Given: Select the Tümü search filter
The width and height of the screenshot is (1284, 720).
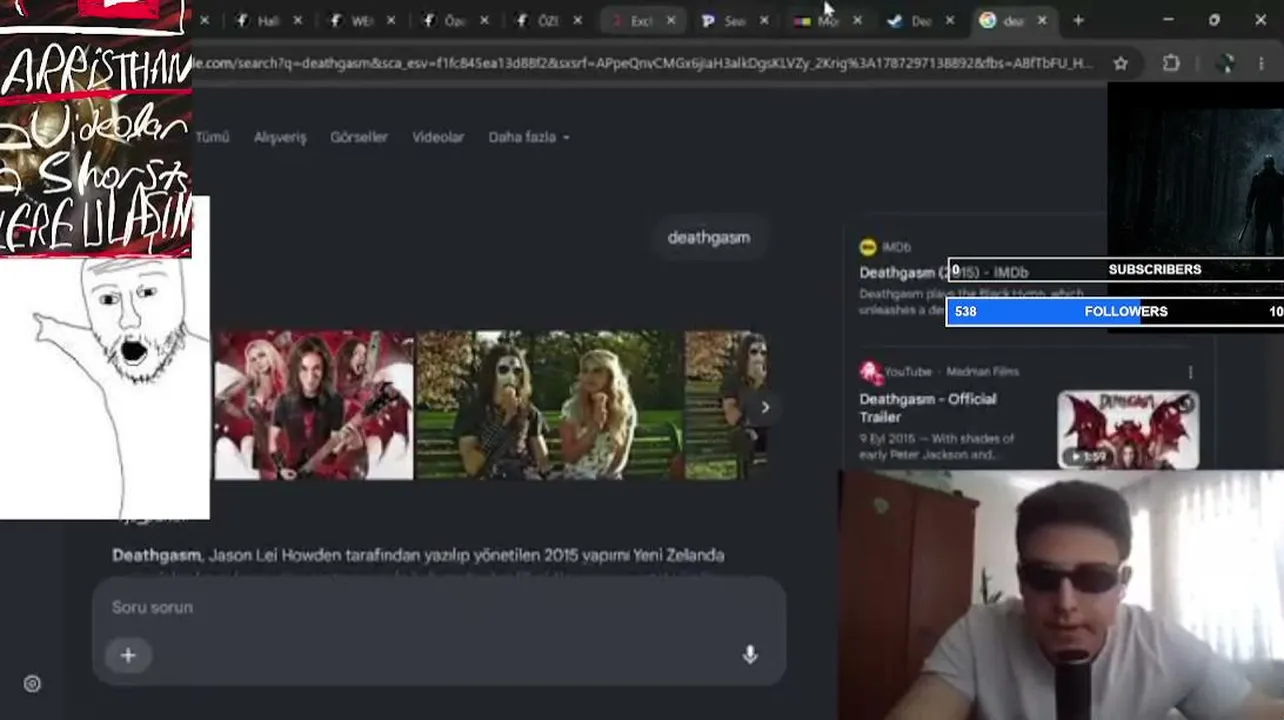Looking at the screenshot, I should click(x=212, y=137).
